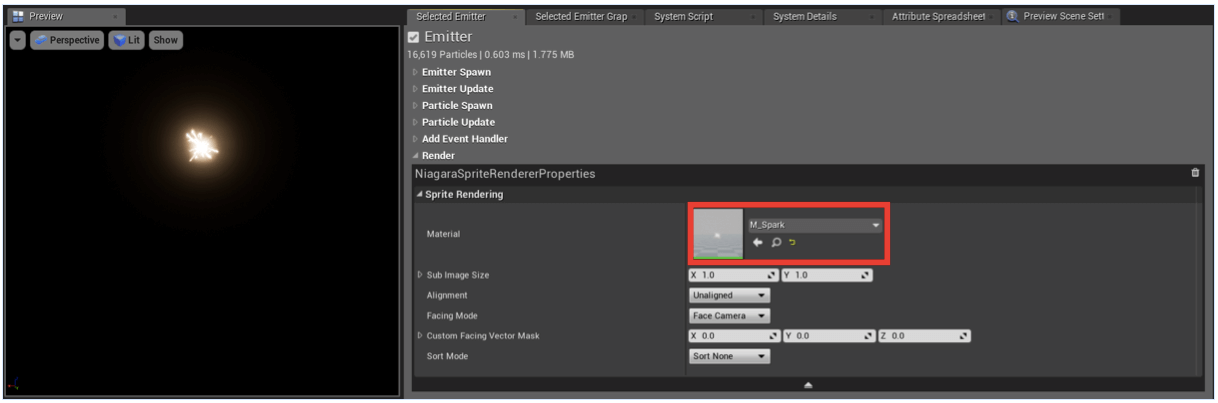
Task: Delete the NiagaraSpriteRendererProperties with trash icon
Action: click(1195, 173)
